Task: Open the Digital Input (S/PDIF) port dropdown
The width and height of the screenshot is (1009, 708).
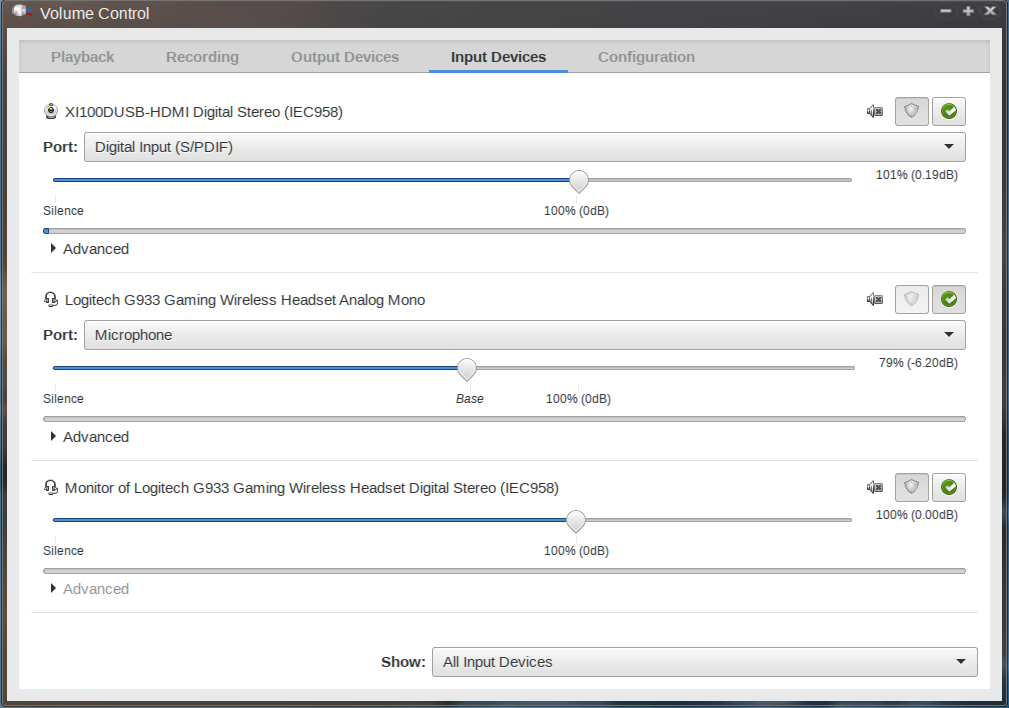Action: (x=524, y=147)
